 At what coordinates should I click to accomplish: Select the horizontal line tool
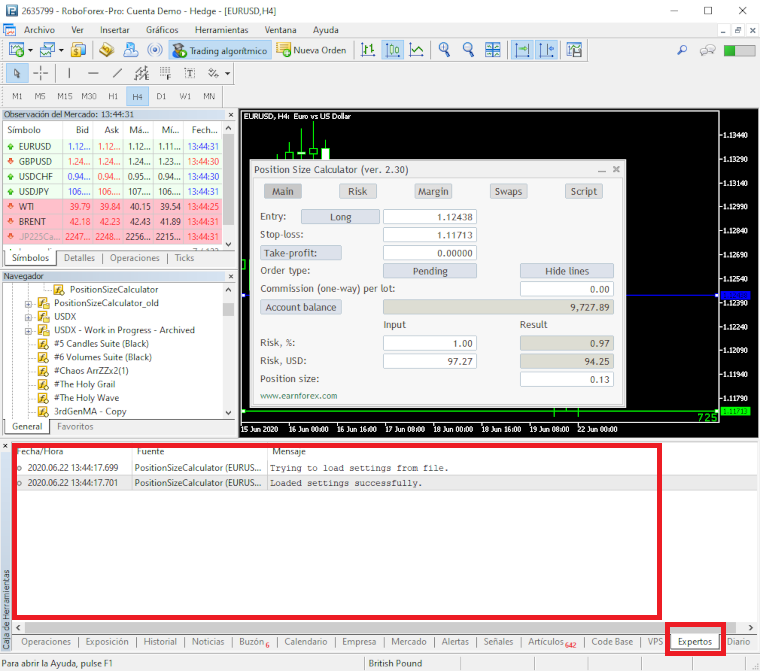(93, 73)
